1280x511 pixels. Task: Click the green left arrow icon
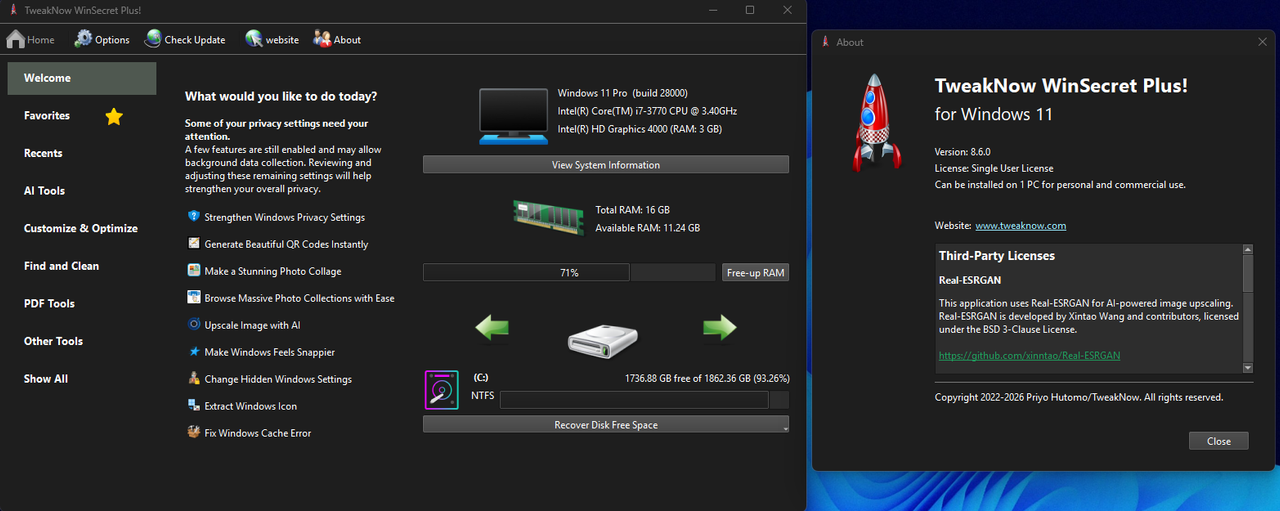point(491,327)
